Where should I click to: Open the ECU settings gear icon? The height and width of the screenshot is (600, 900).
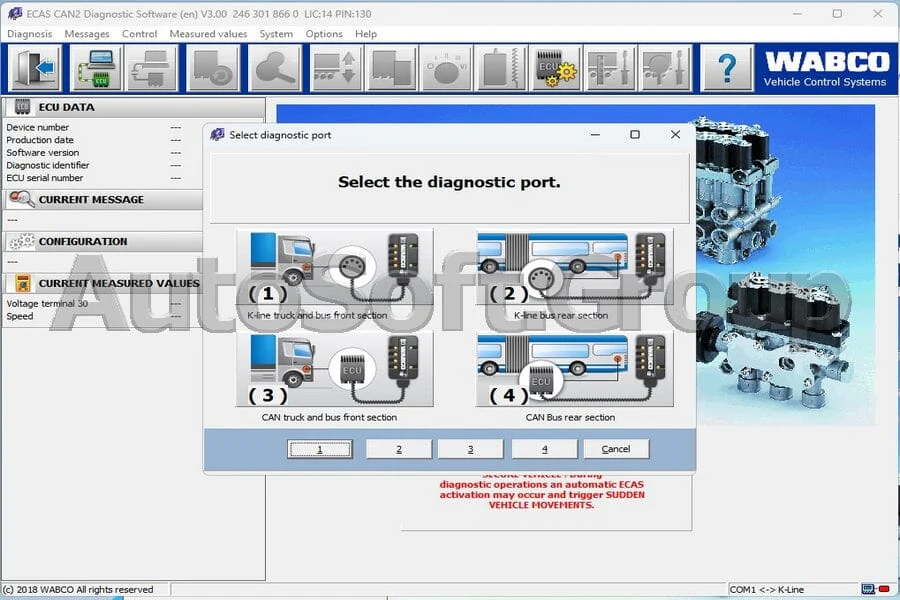(555, 68)
